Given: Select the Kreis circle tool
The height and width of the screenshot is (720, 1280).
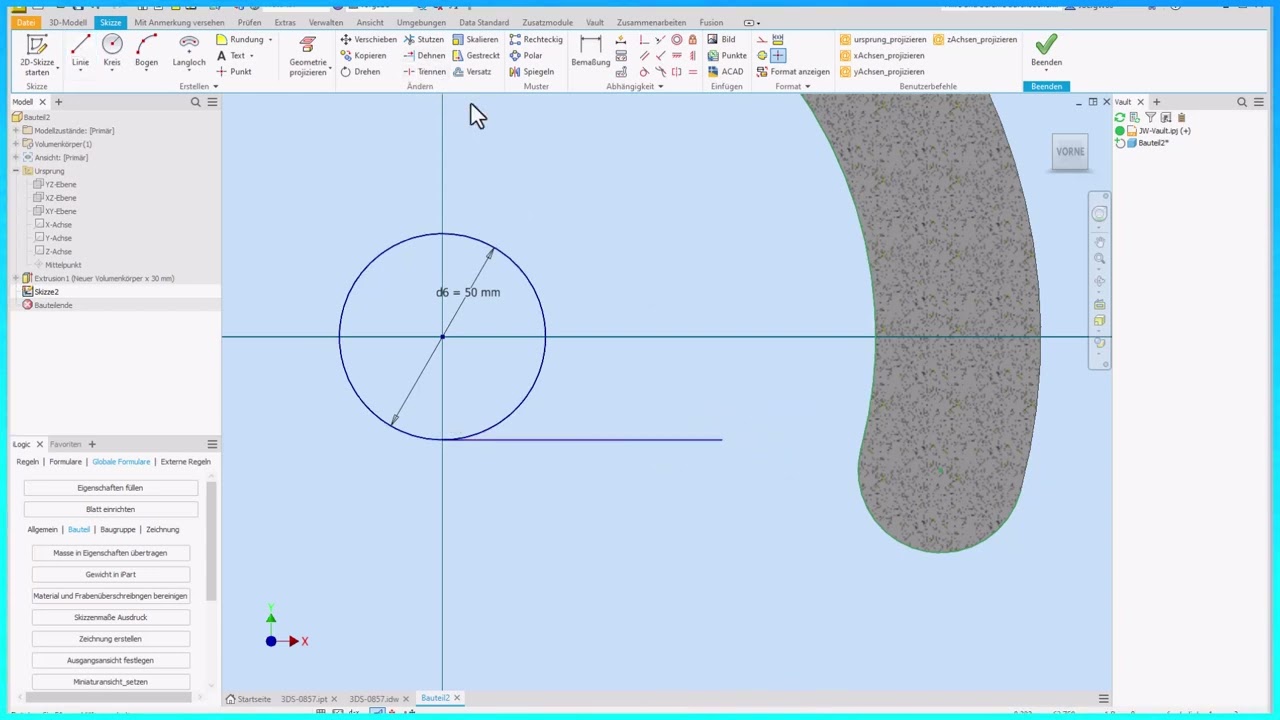Looking at the screenshot, I should [x=112, y=51].
